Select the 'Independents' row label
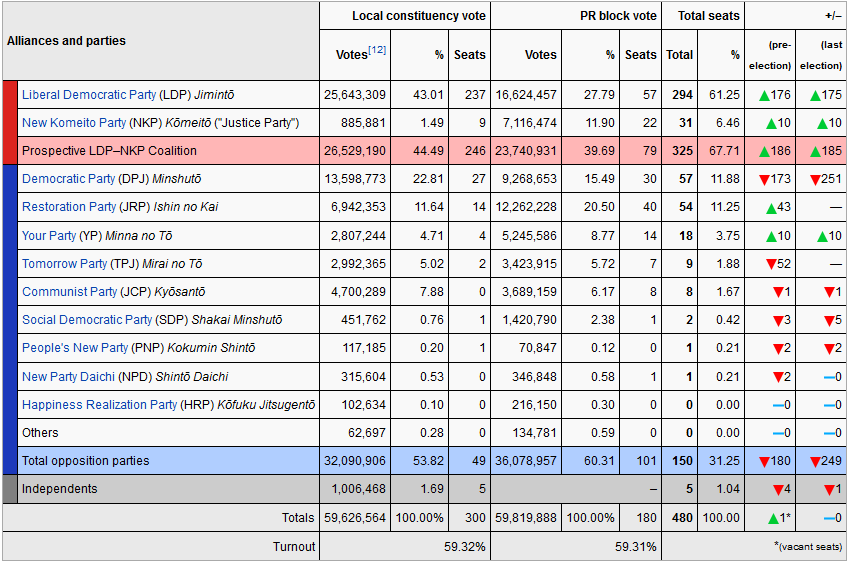848x564 pixels. coord(59,489)
